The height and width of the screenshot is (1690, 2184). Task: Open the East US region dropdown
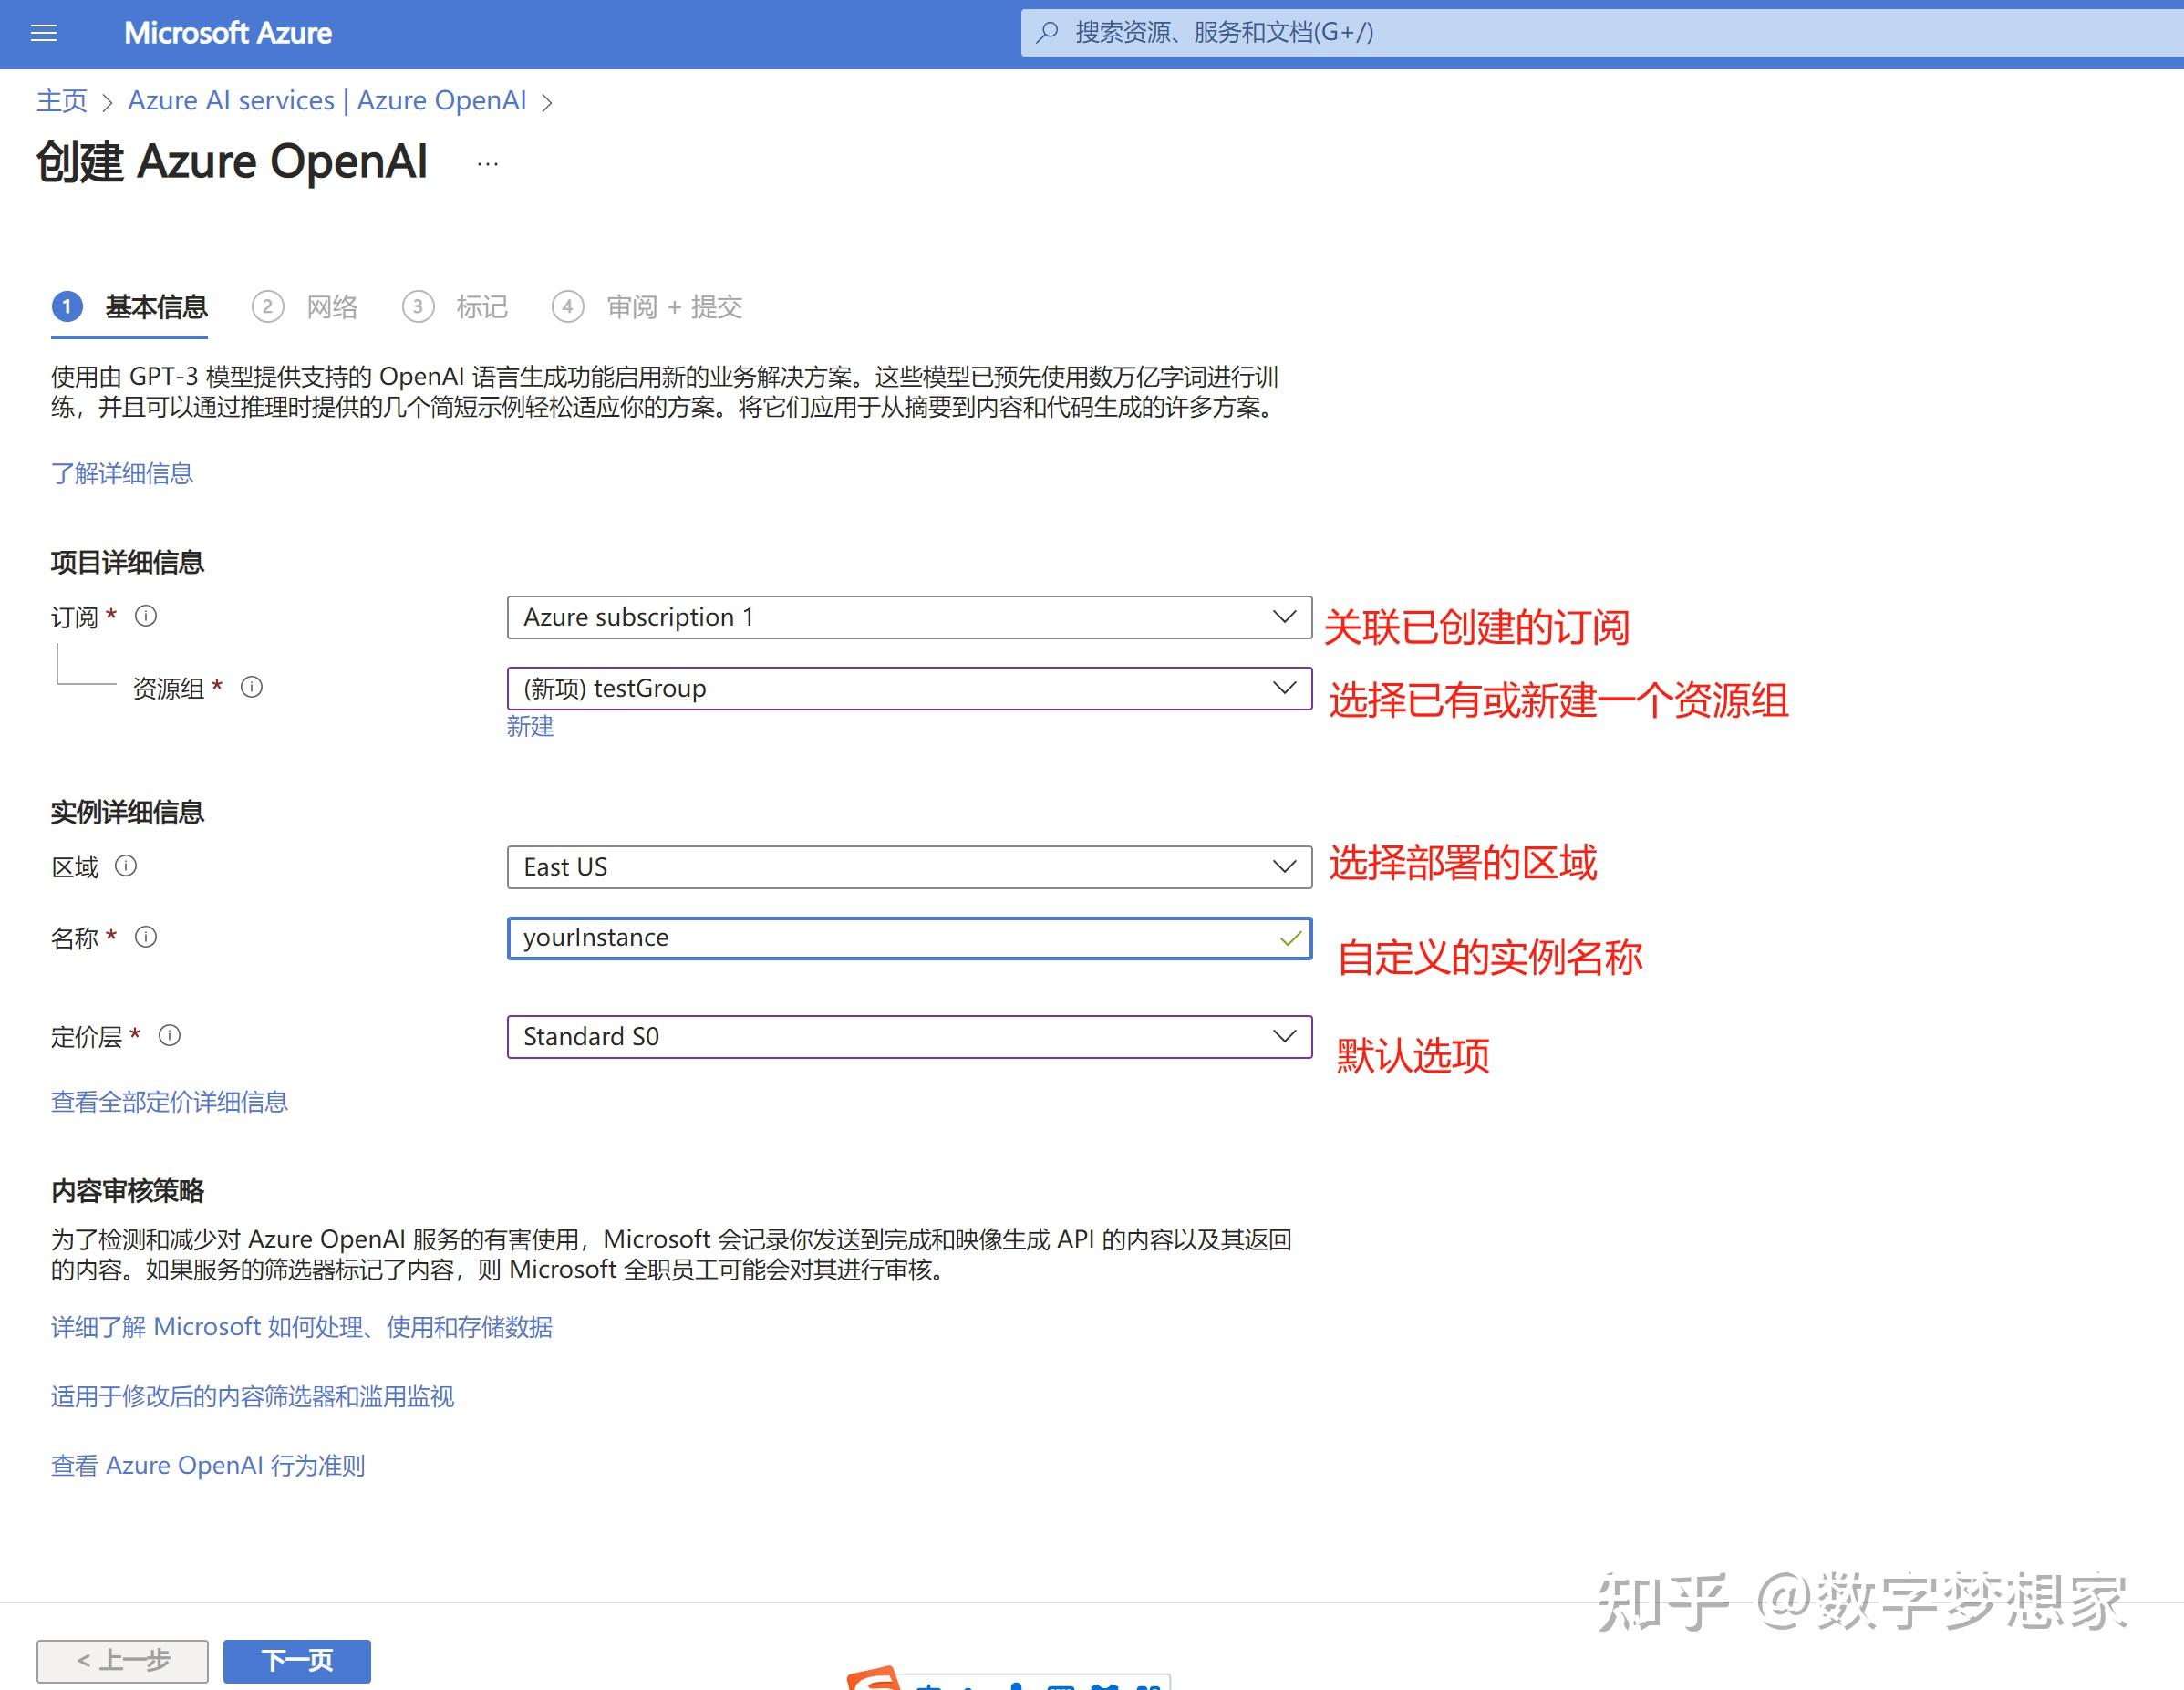pyautogui.click(x=1283, y=866)
